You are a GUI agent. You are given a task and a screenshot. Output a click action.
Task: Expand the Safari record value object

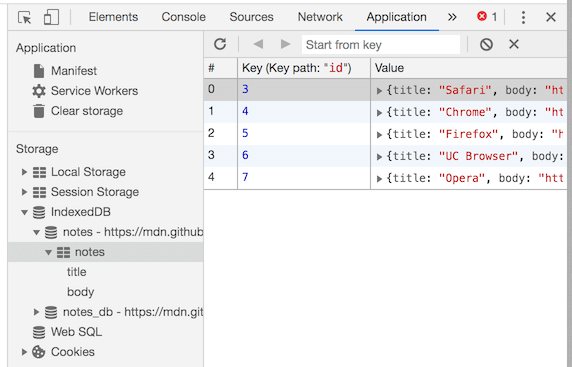tap(379, 90)
